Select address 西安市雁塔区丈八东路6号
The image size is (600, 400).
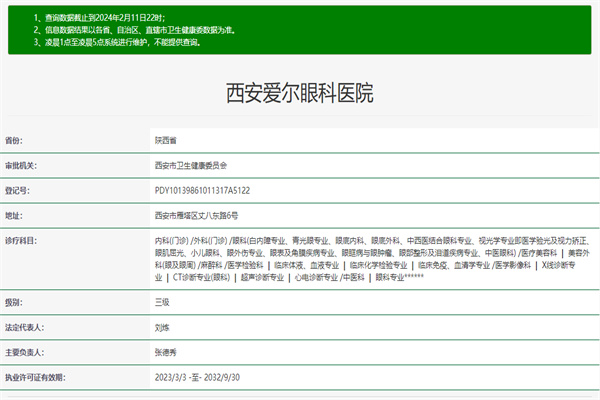(196, 216)
